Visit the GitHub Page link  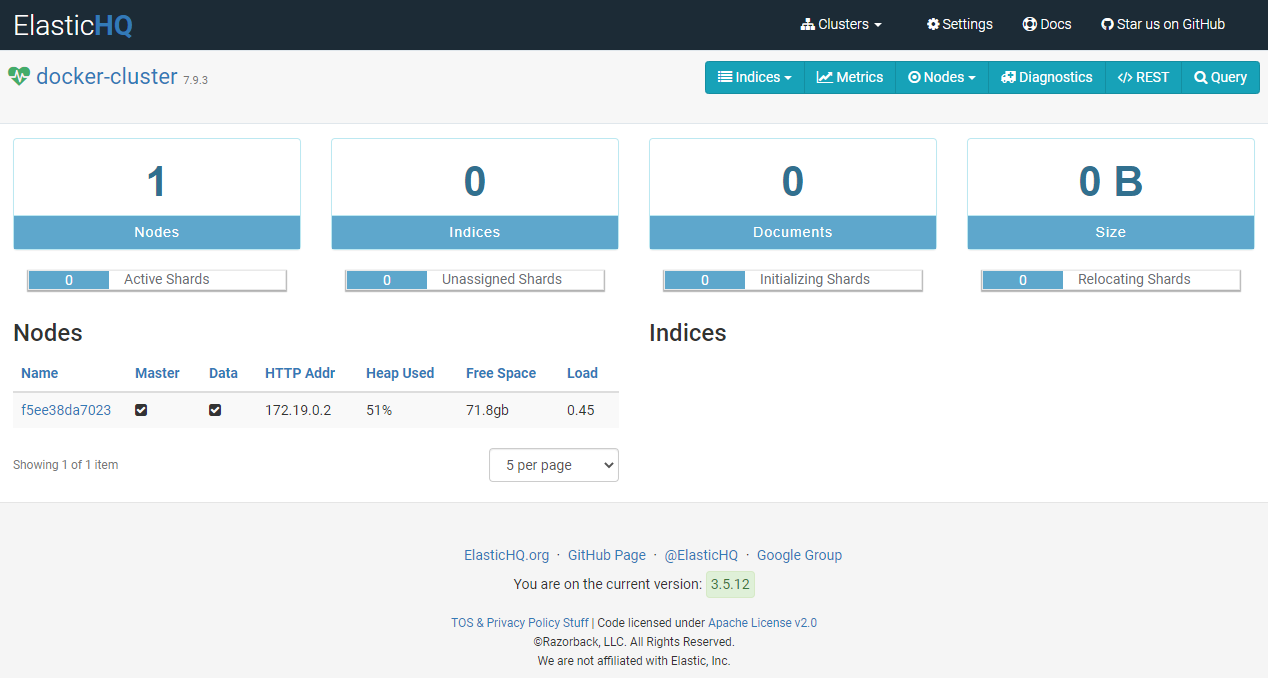607,555
